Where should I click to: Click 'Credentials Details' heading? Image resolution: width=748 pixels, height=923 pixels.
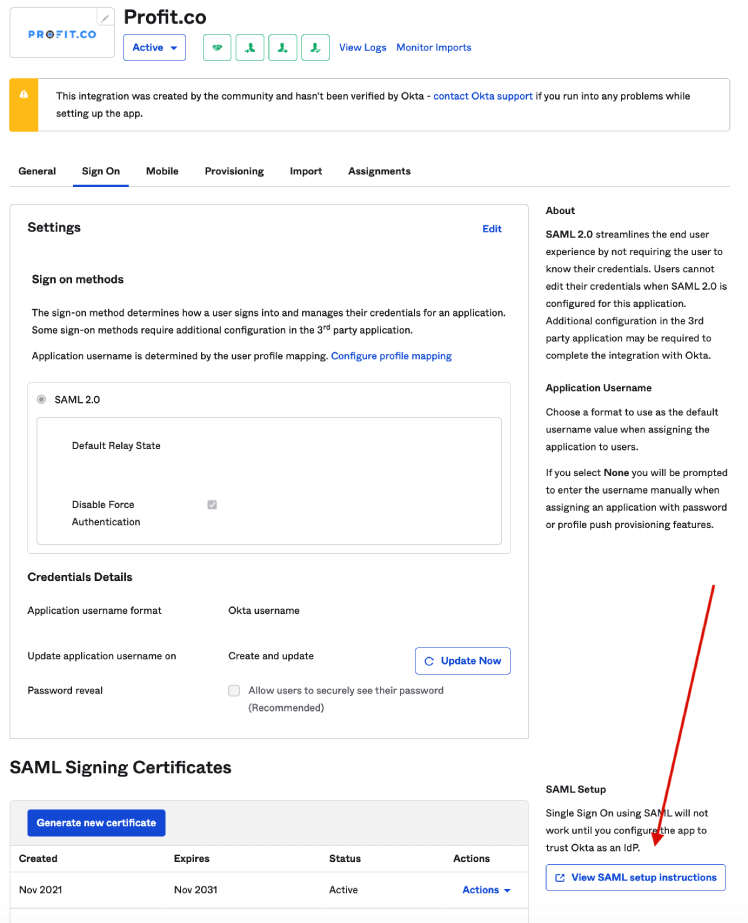(x=80, y=577)
